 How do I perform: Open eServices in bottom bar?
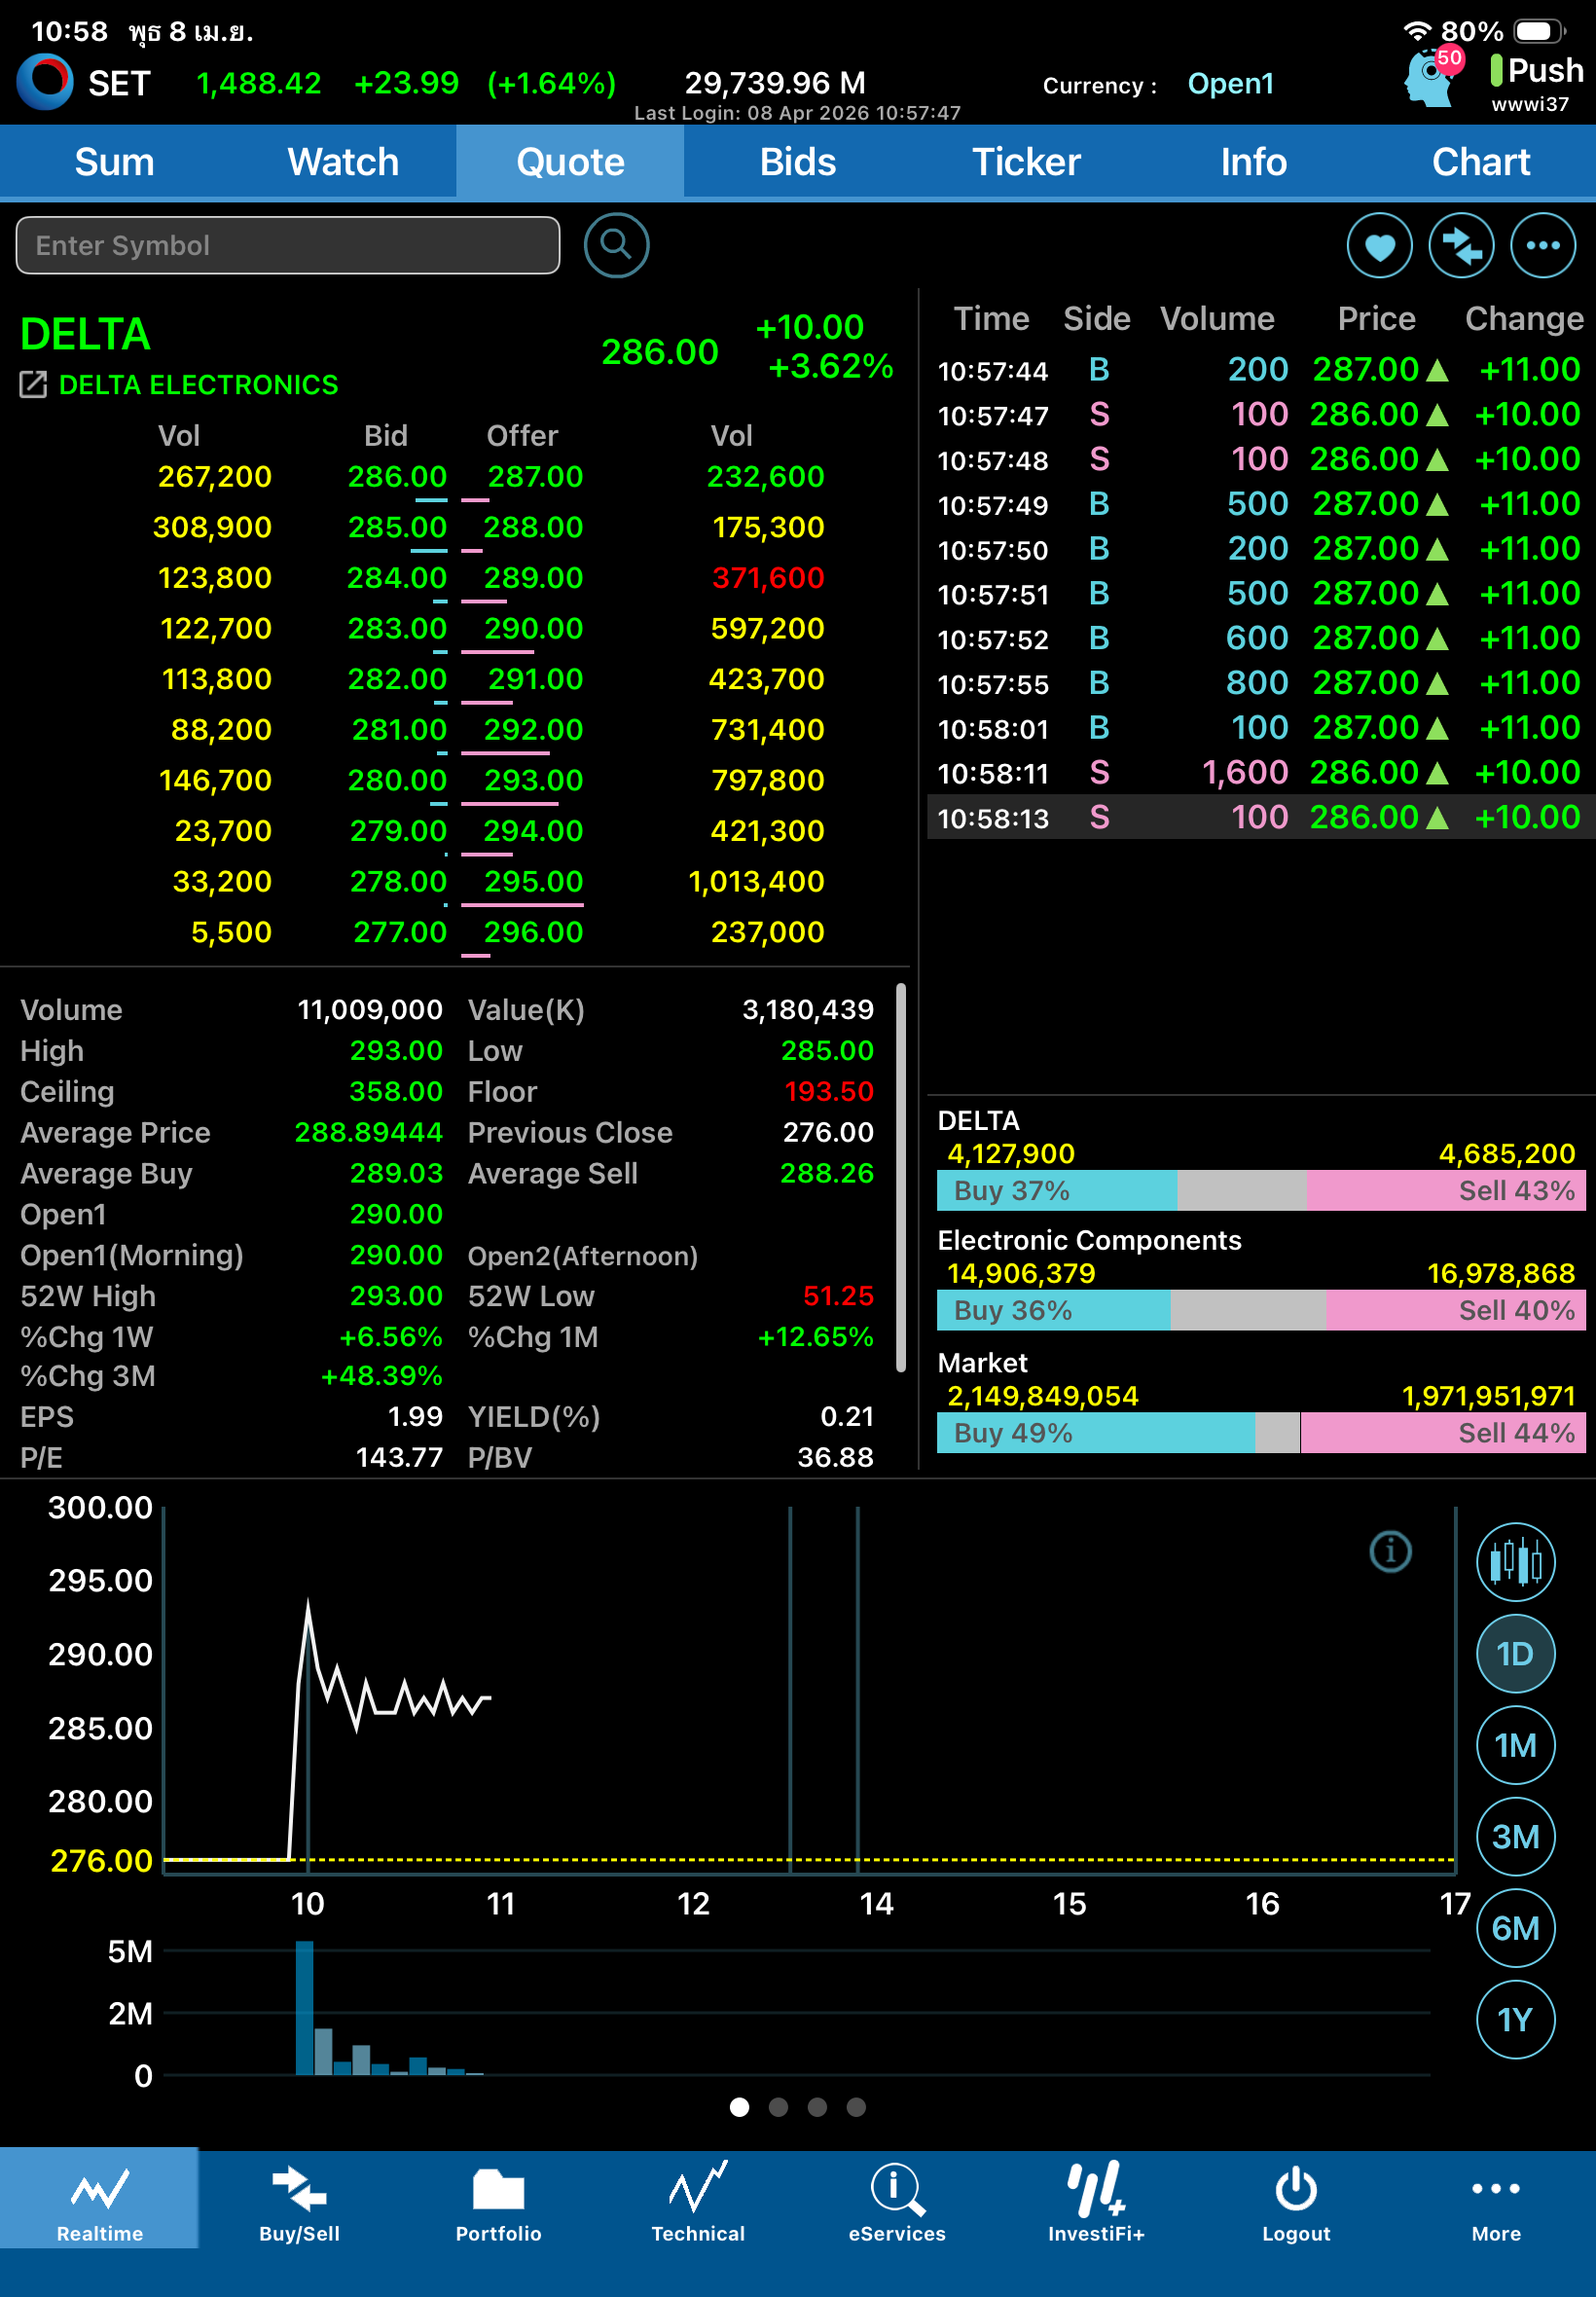click(x=897, y=2203)
